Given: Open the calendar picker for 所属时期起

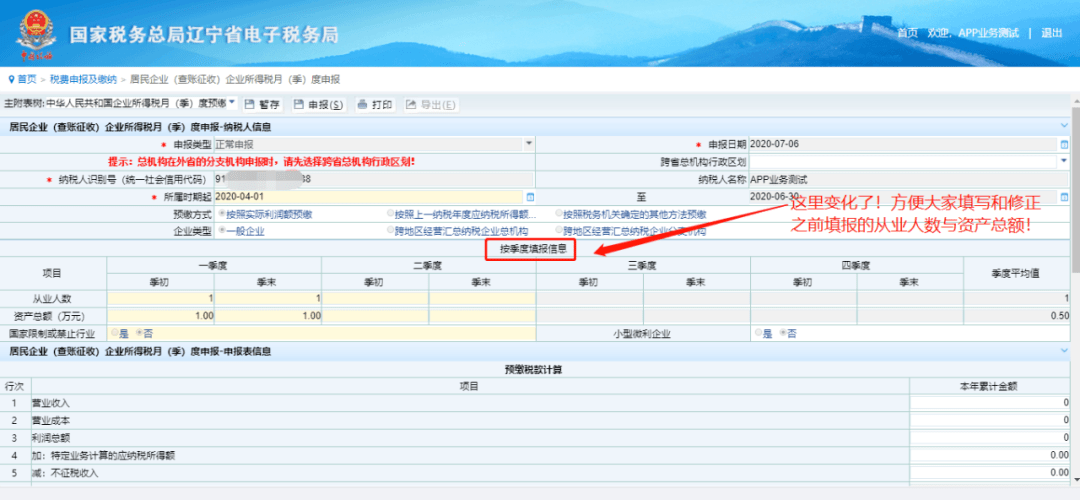Looking at the screenshot, I should pyautogui.click(x=530, y=197).
